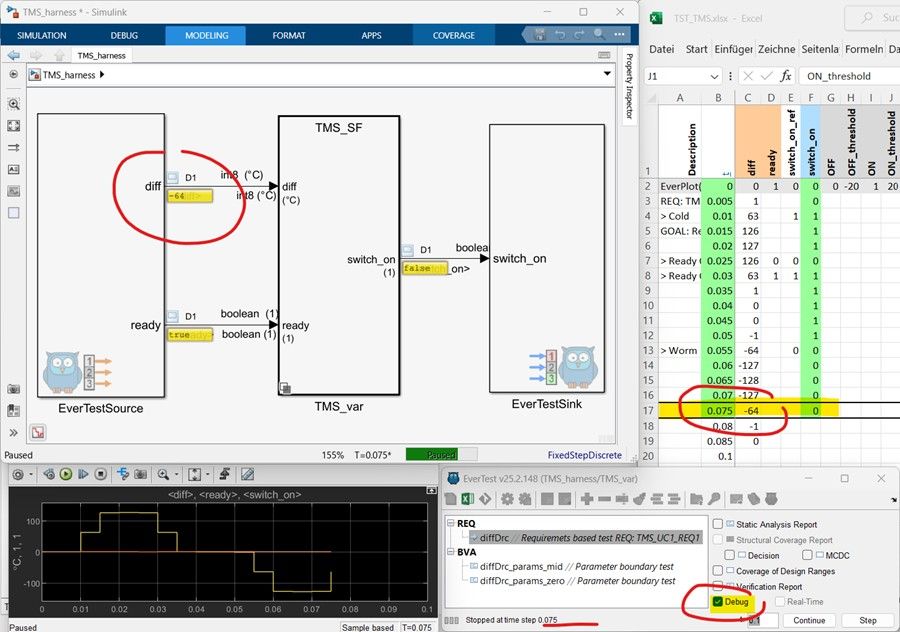Click the Image insert palette icon

click(x=14, y=191)
